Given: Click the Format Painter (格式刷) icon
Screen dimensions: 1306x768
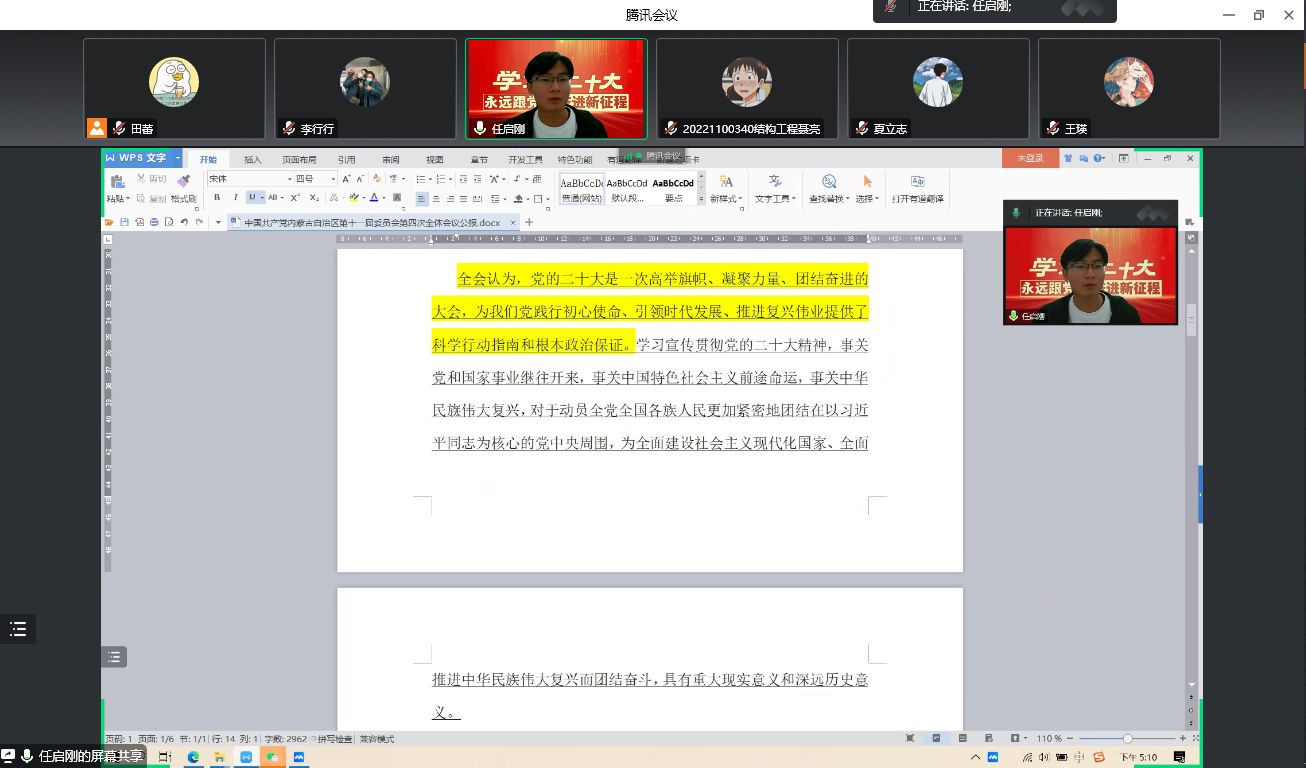Looking at the screenshot, I should (x=183, y=181).
